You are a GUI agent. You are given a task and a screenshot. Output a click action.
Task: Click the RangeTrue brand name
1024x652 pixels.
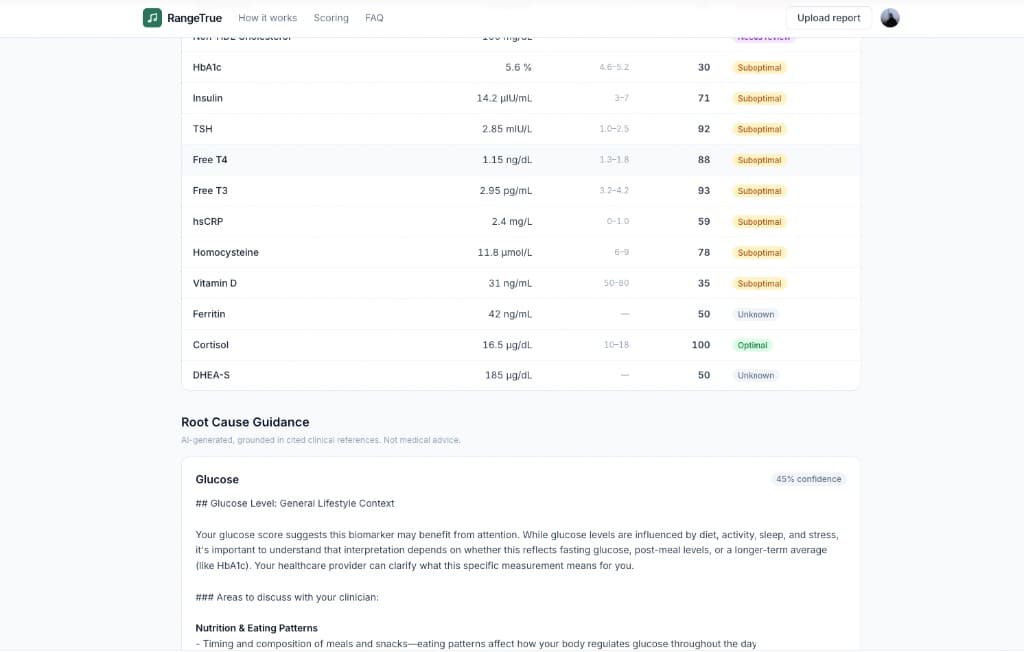[195, 18]
